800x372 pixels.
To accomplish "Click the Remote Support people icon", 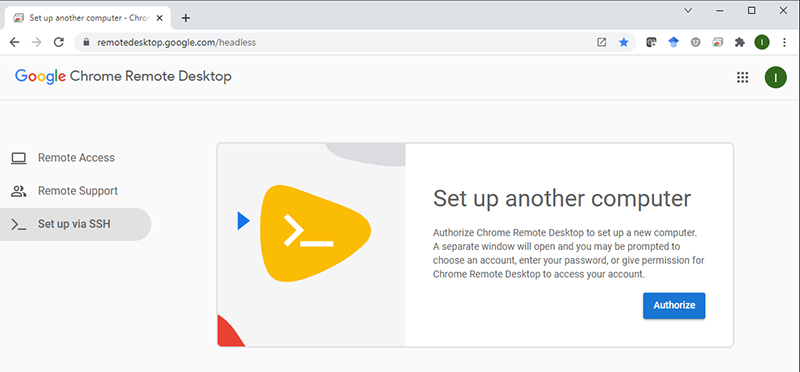I will [x=18, y=191].
